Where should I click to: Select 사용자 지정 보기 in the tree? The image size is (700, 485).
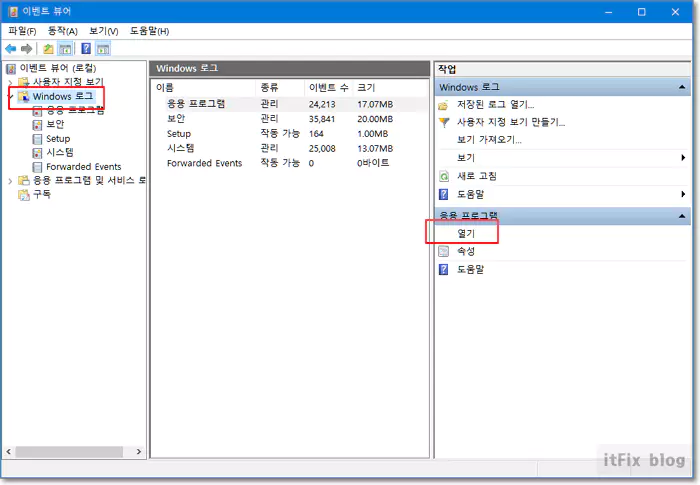tap(68, 82)
